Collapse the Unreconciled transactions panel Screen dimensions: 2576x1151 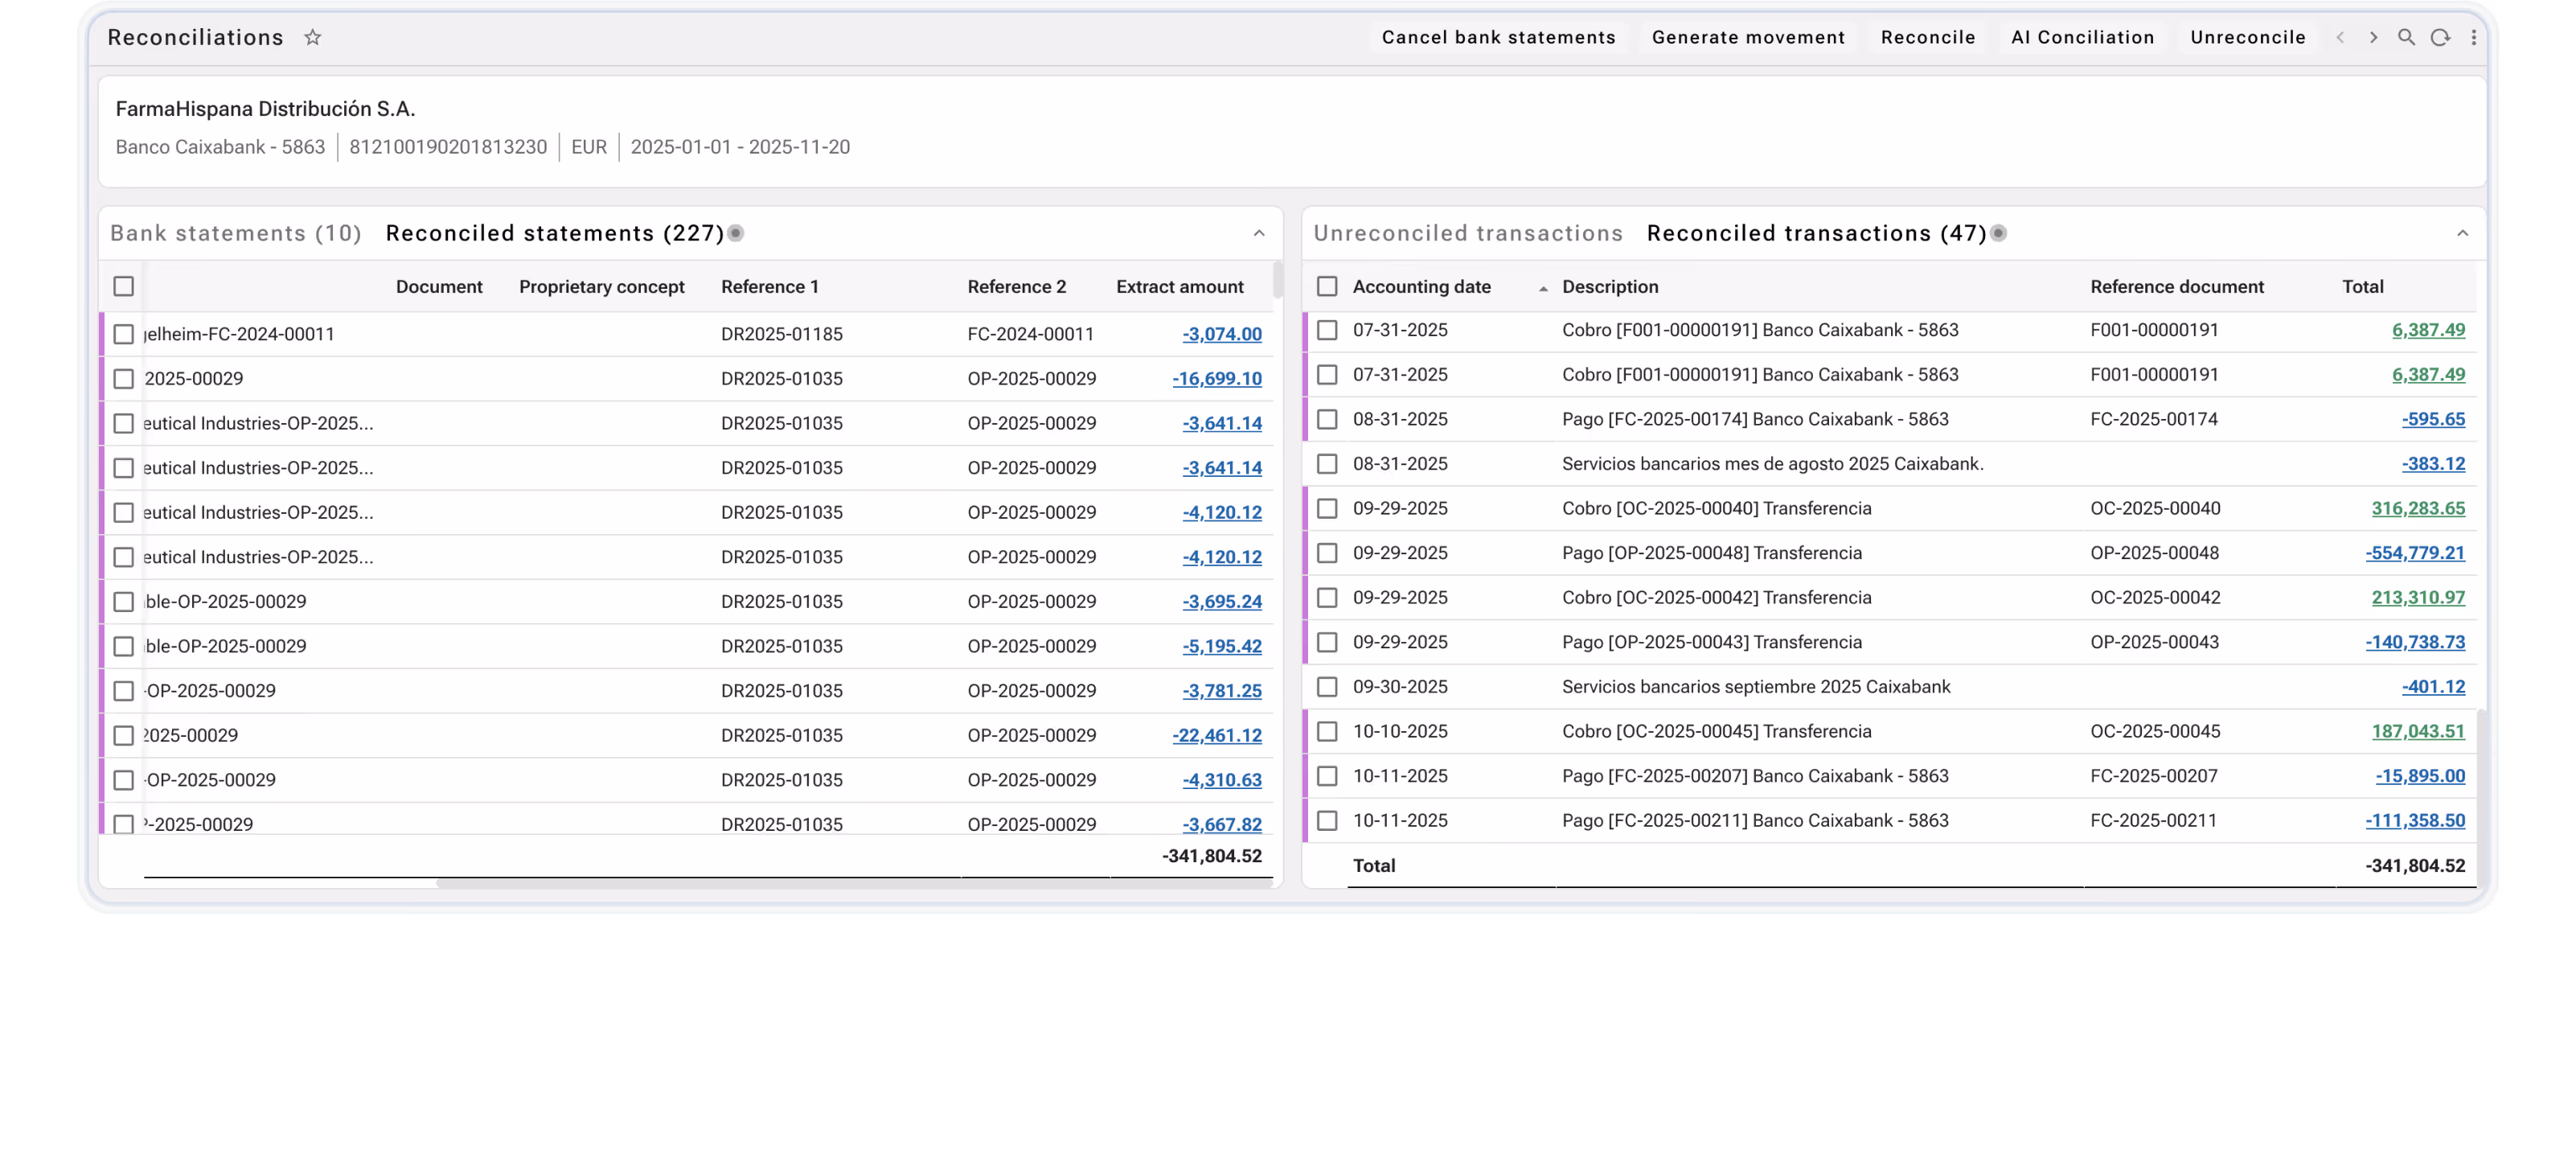coord(2462,234)
